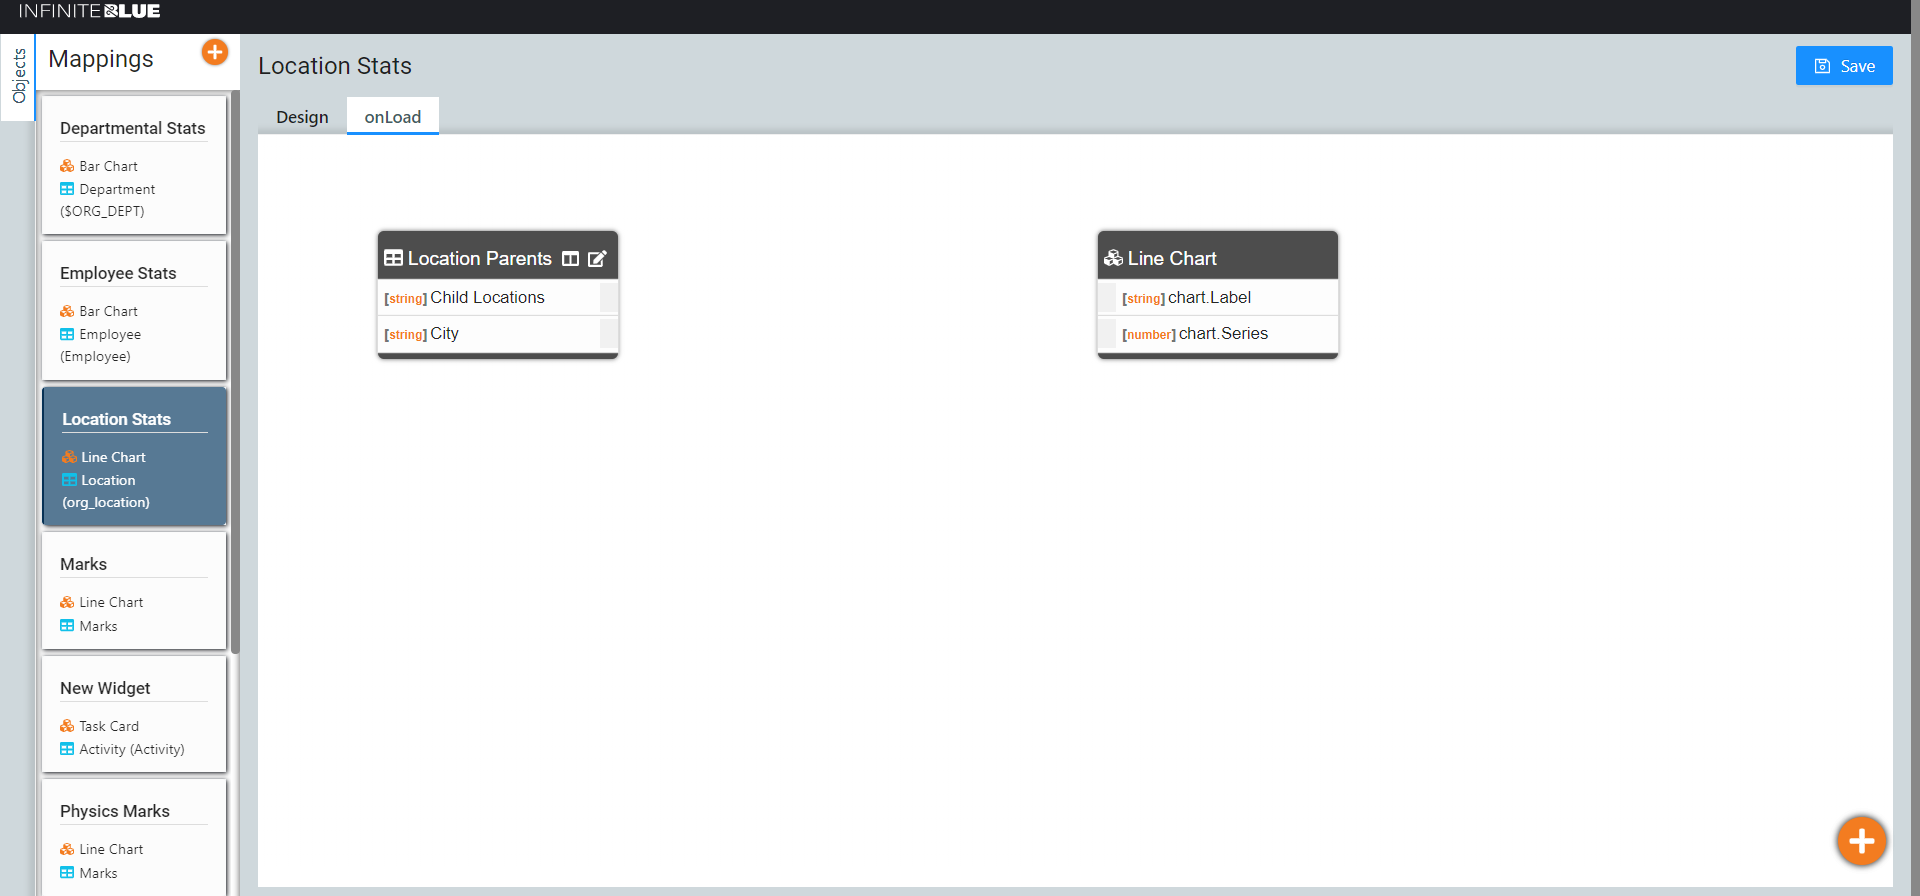1920x896 pixels.
Task: Select the City field row
Action: click(498, 334)
